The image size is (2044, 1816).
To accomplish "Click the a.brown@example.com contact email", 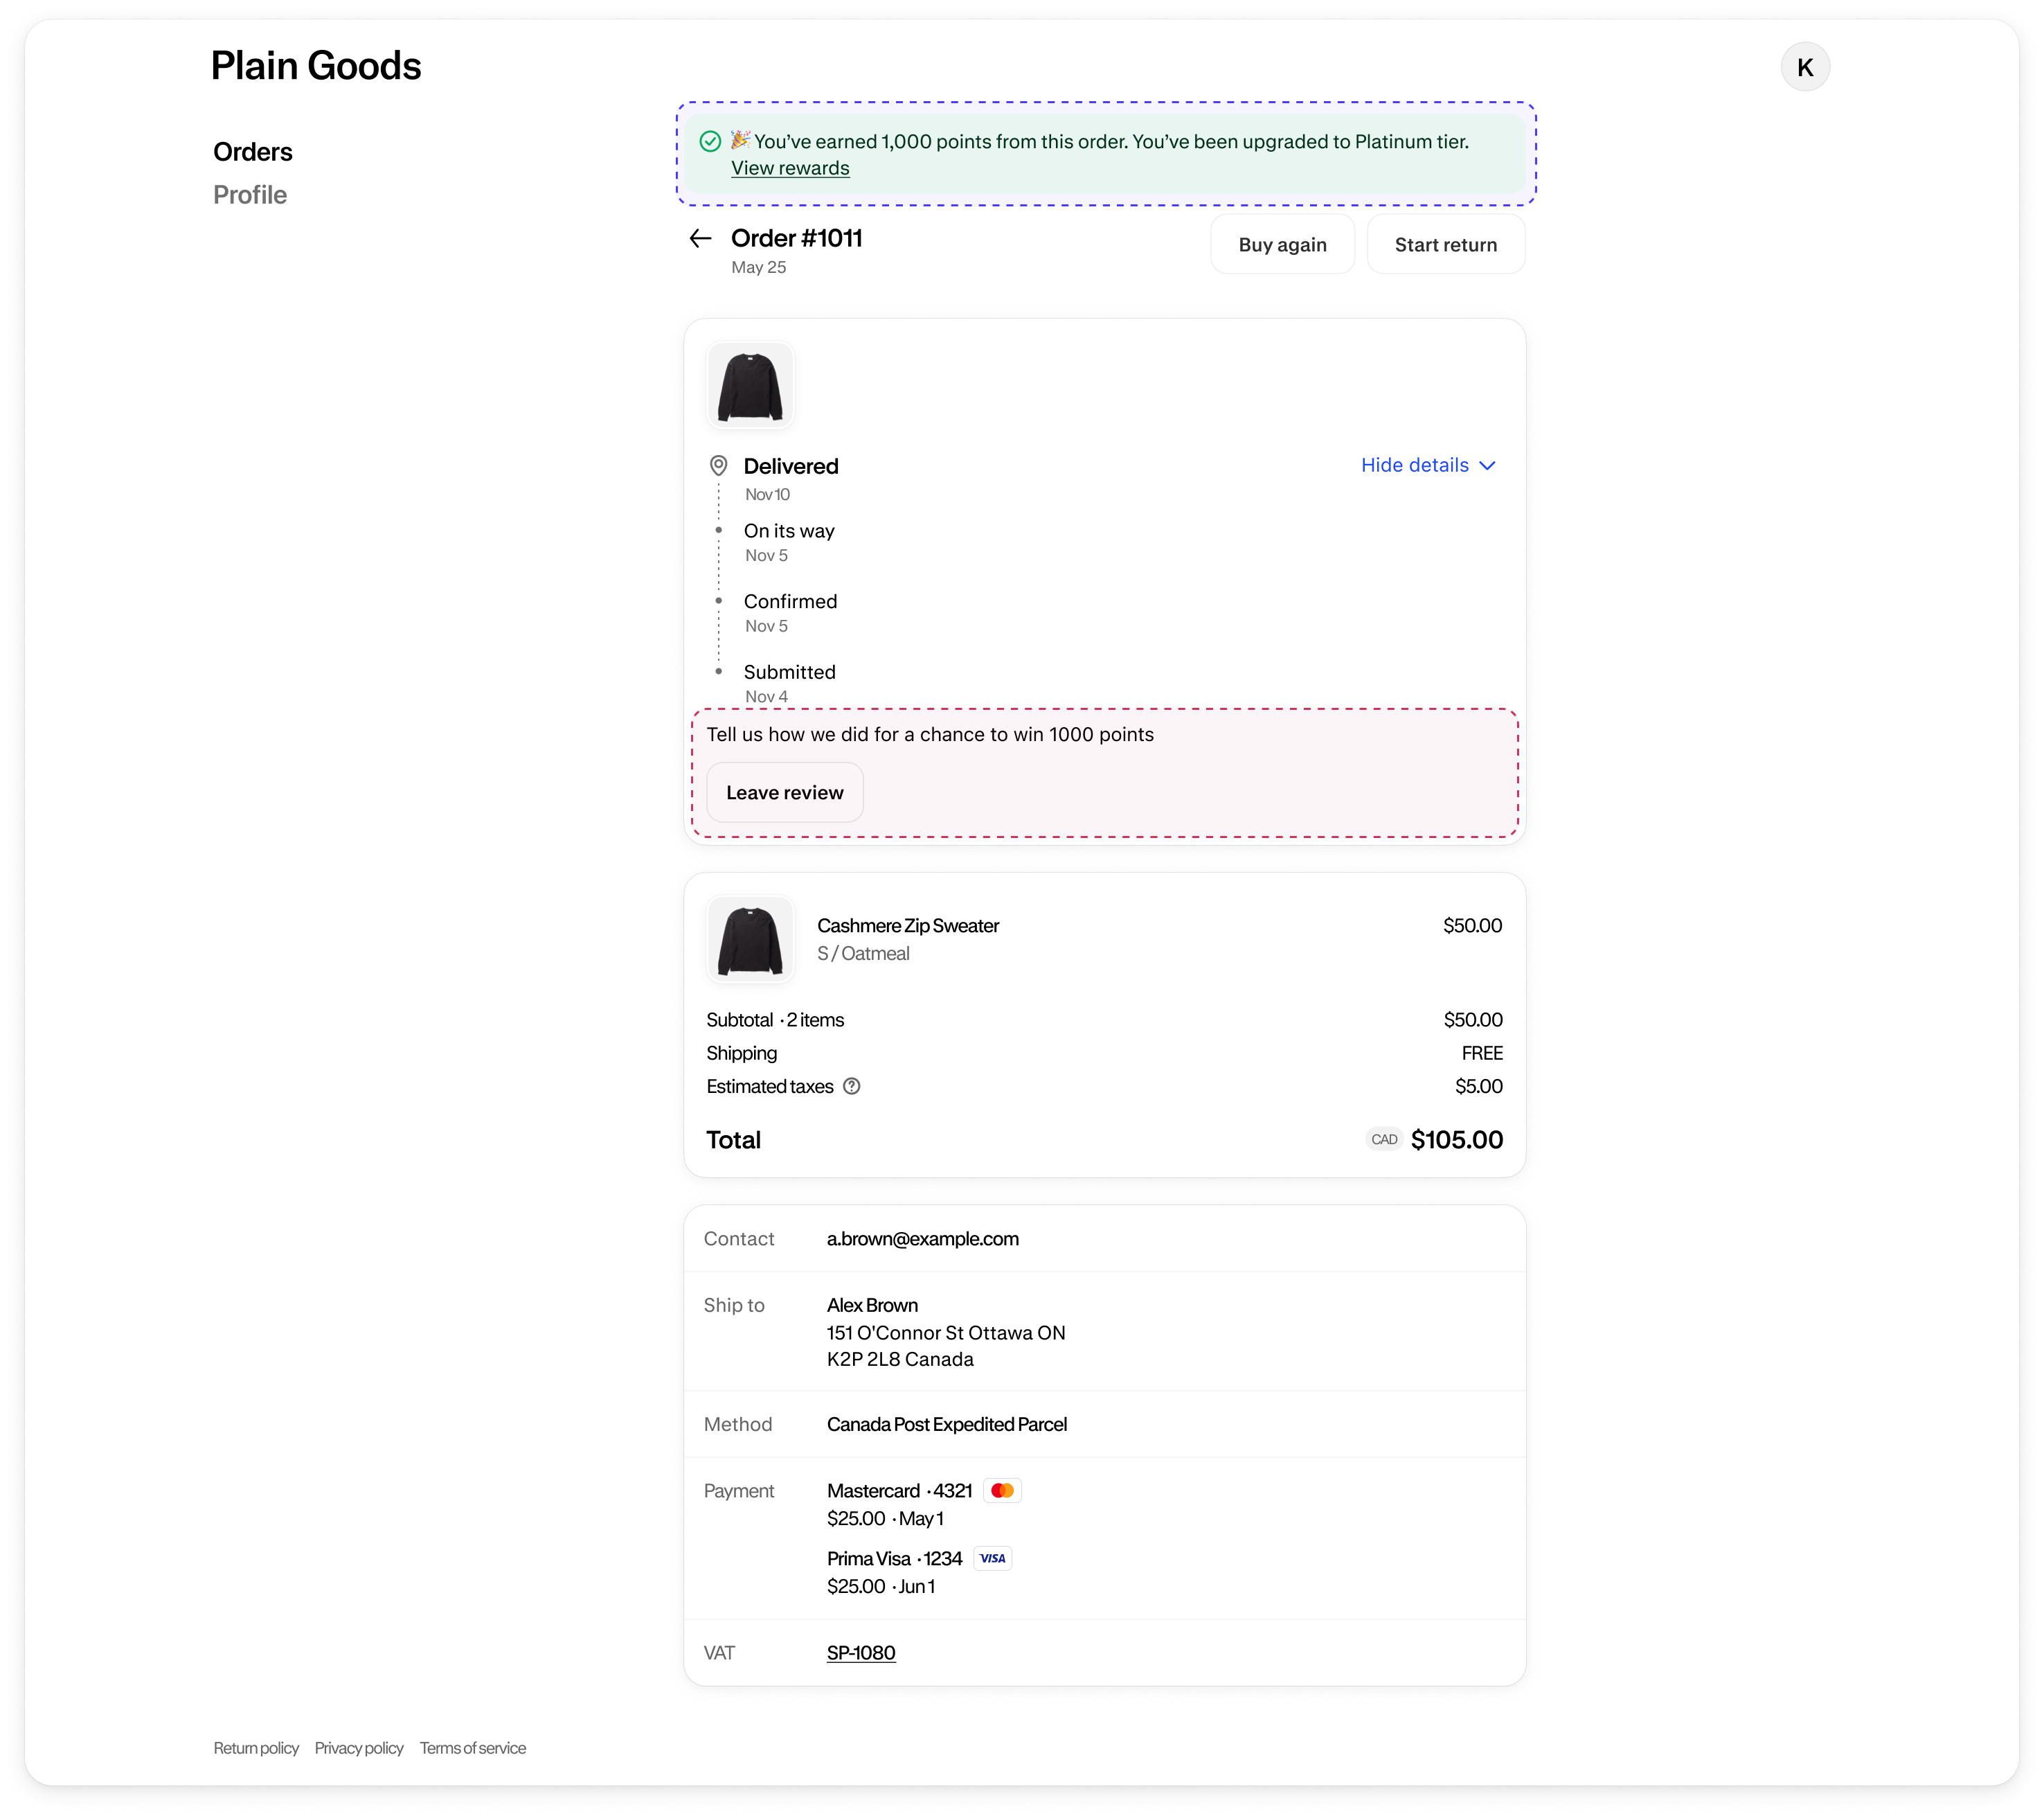I will pyautogui.click(x=923, y=1239).
